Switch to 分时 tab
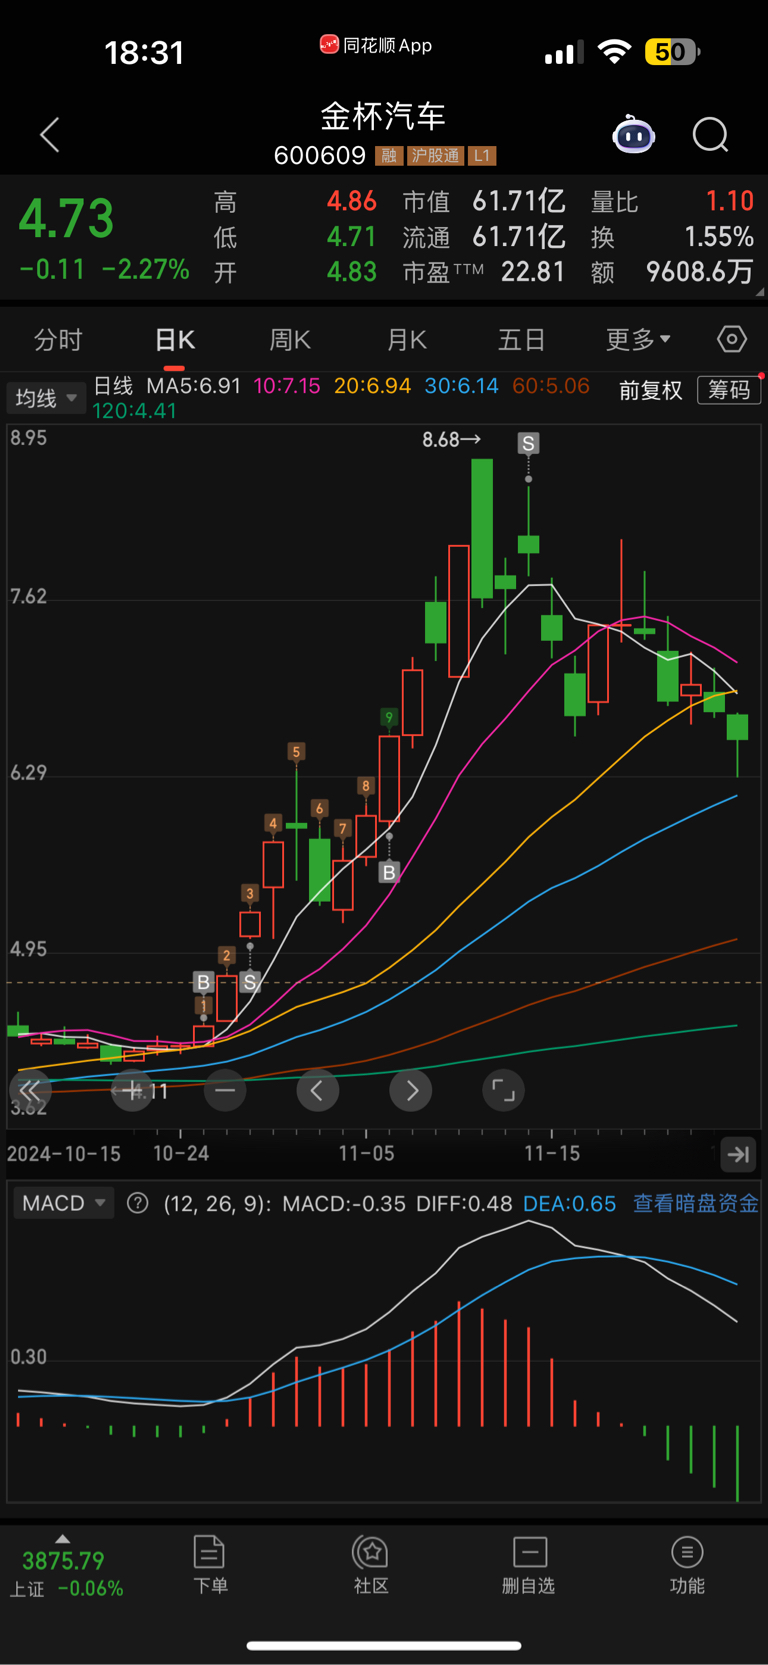 pyautogui.click(x=58, y=340)
